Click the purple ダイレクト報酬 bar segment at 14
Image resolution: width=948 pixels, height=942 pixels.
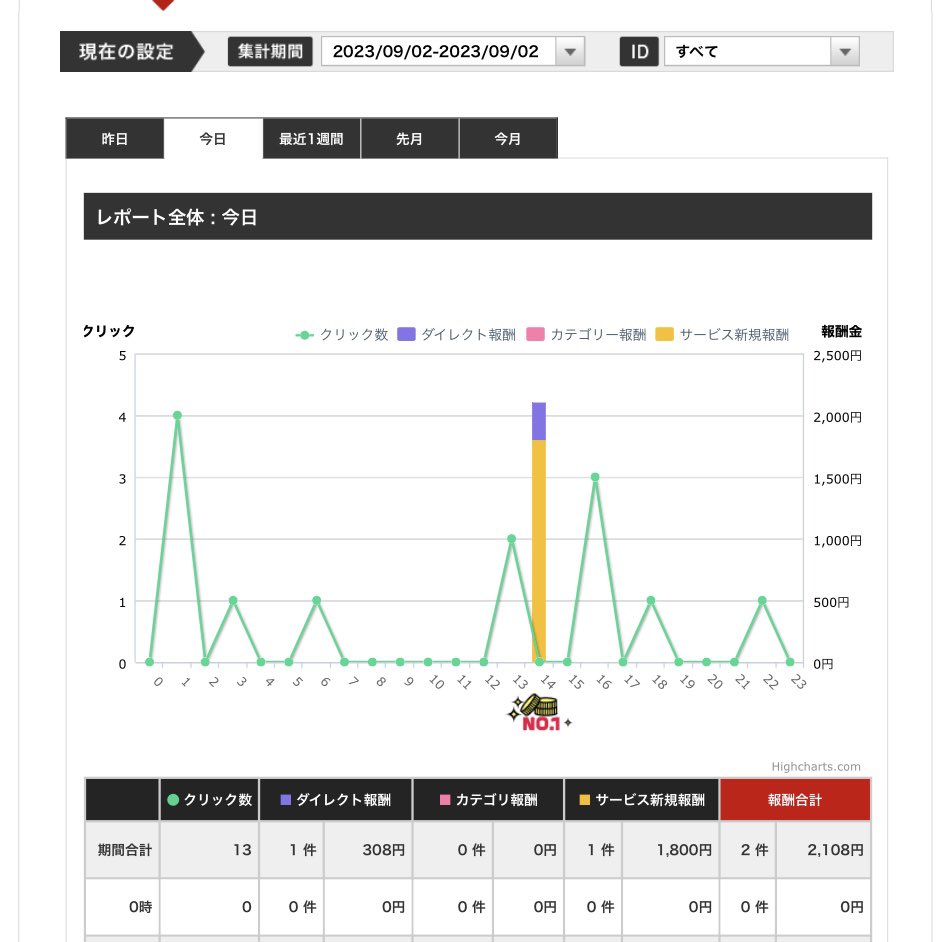[539, 421]
